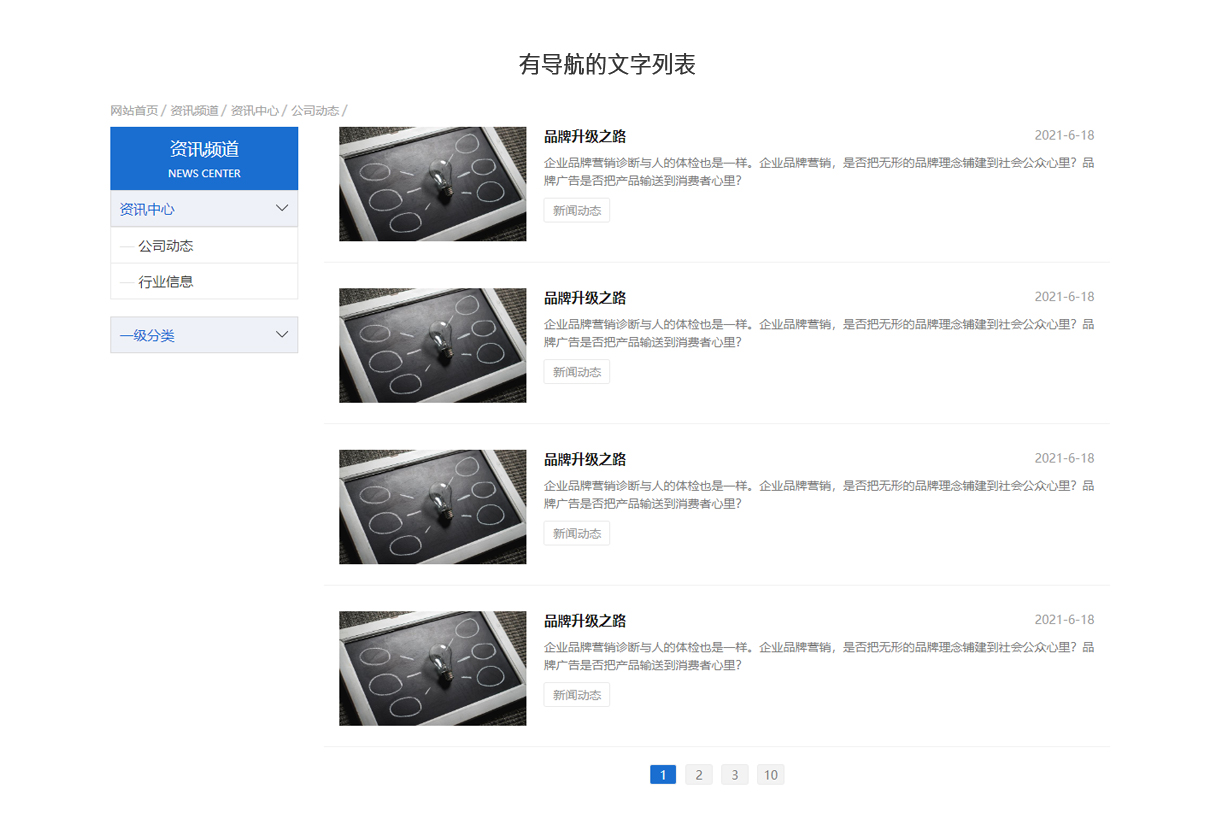
Task: Go to pagination page 2
Action: pyautogui.click(x=699, y=775)
